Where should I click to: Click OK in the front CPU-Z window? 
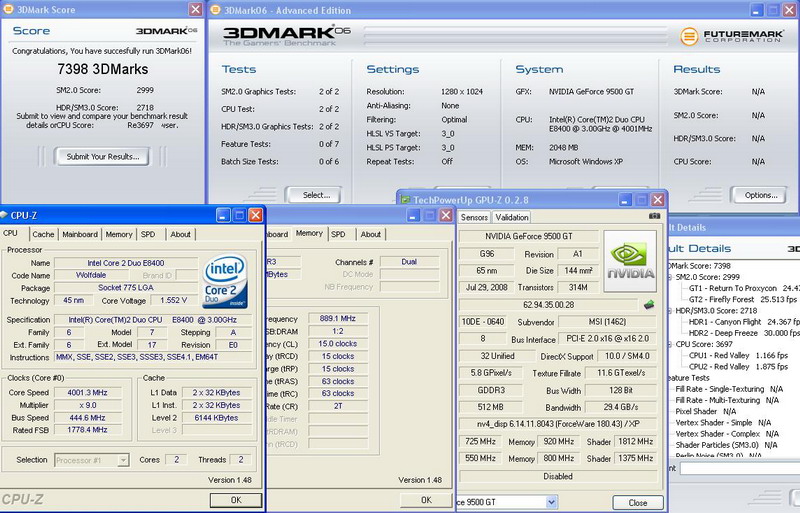tap(236, 500)
